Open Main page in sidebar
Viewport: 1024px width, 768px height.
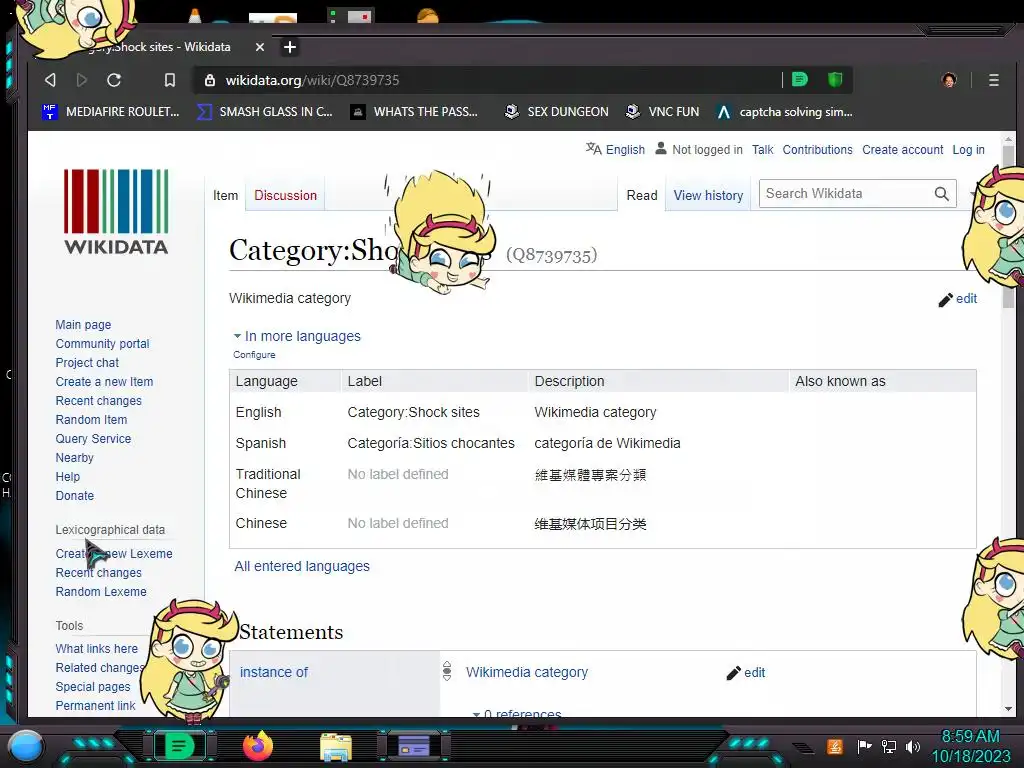click(x=83, y=325)
